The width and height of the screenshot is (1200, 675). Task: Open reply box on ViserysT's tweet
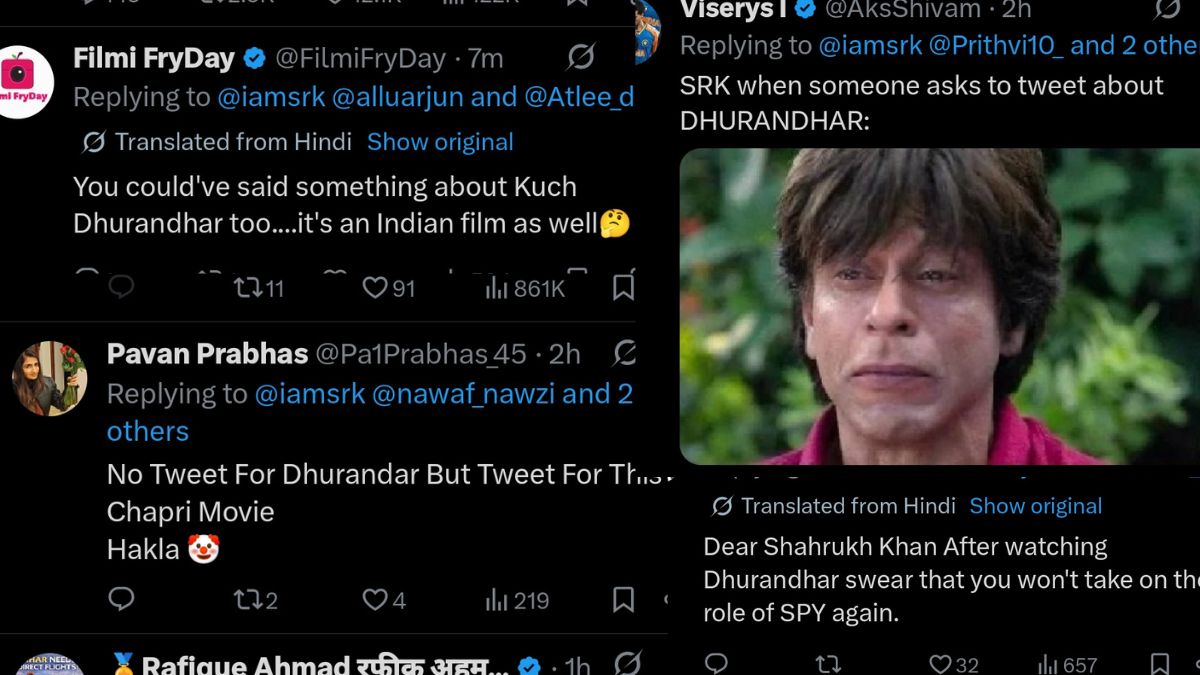716,662
